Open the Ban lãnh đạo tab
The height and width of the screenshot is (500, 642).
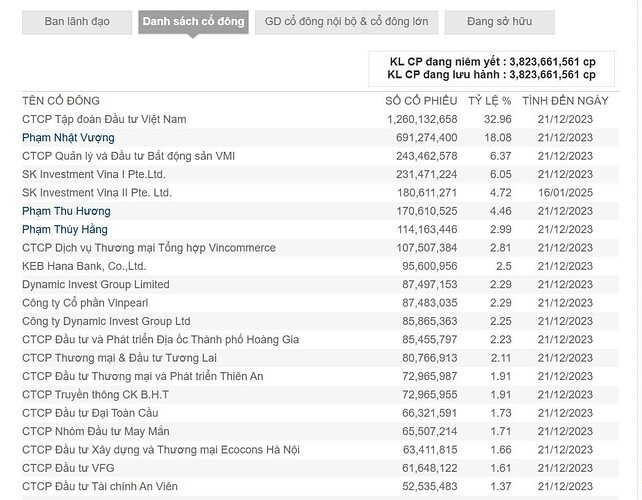[77, 22]
